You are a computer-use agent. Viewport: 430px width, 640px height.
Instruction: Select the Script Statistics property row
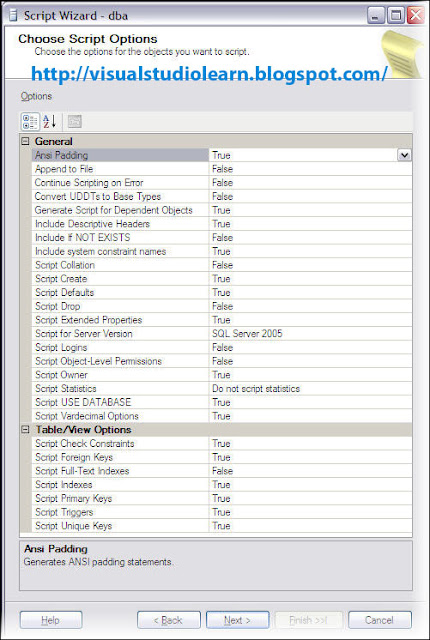(222, 389)
